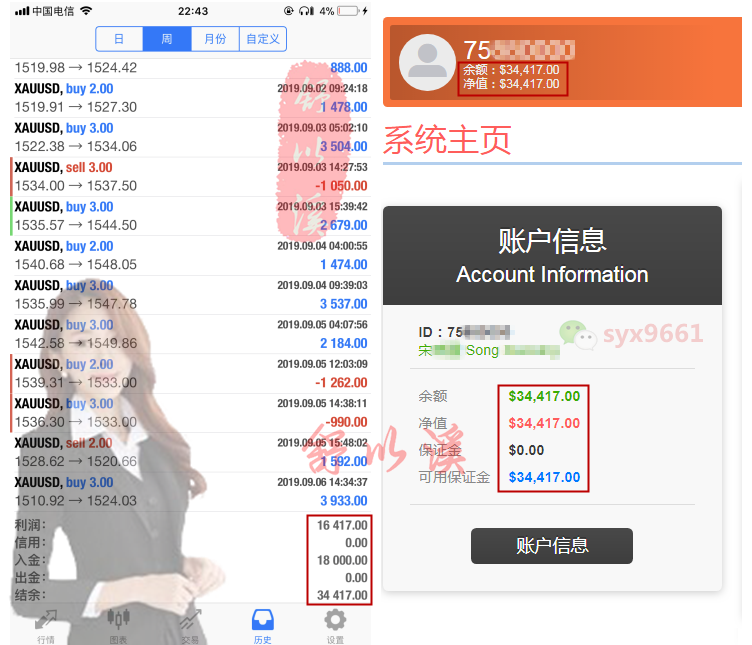Open the buy 3.00 trade at 2019.09.05 04:07:56
This screenshot has width=752, height=645.
(190, 334)
